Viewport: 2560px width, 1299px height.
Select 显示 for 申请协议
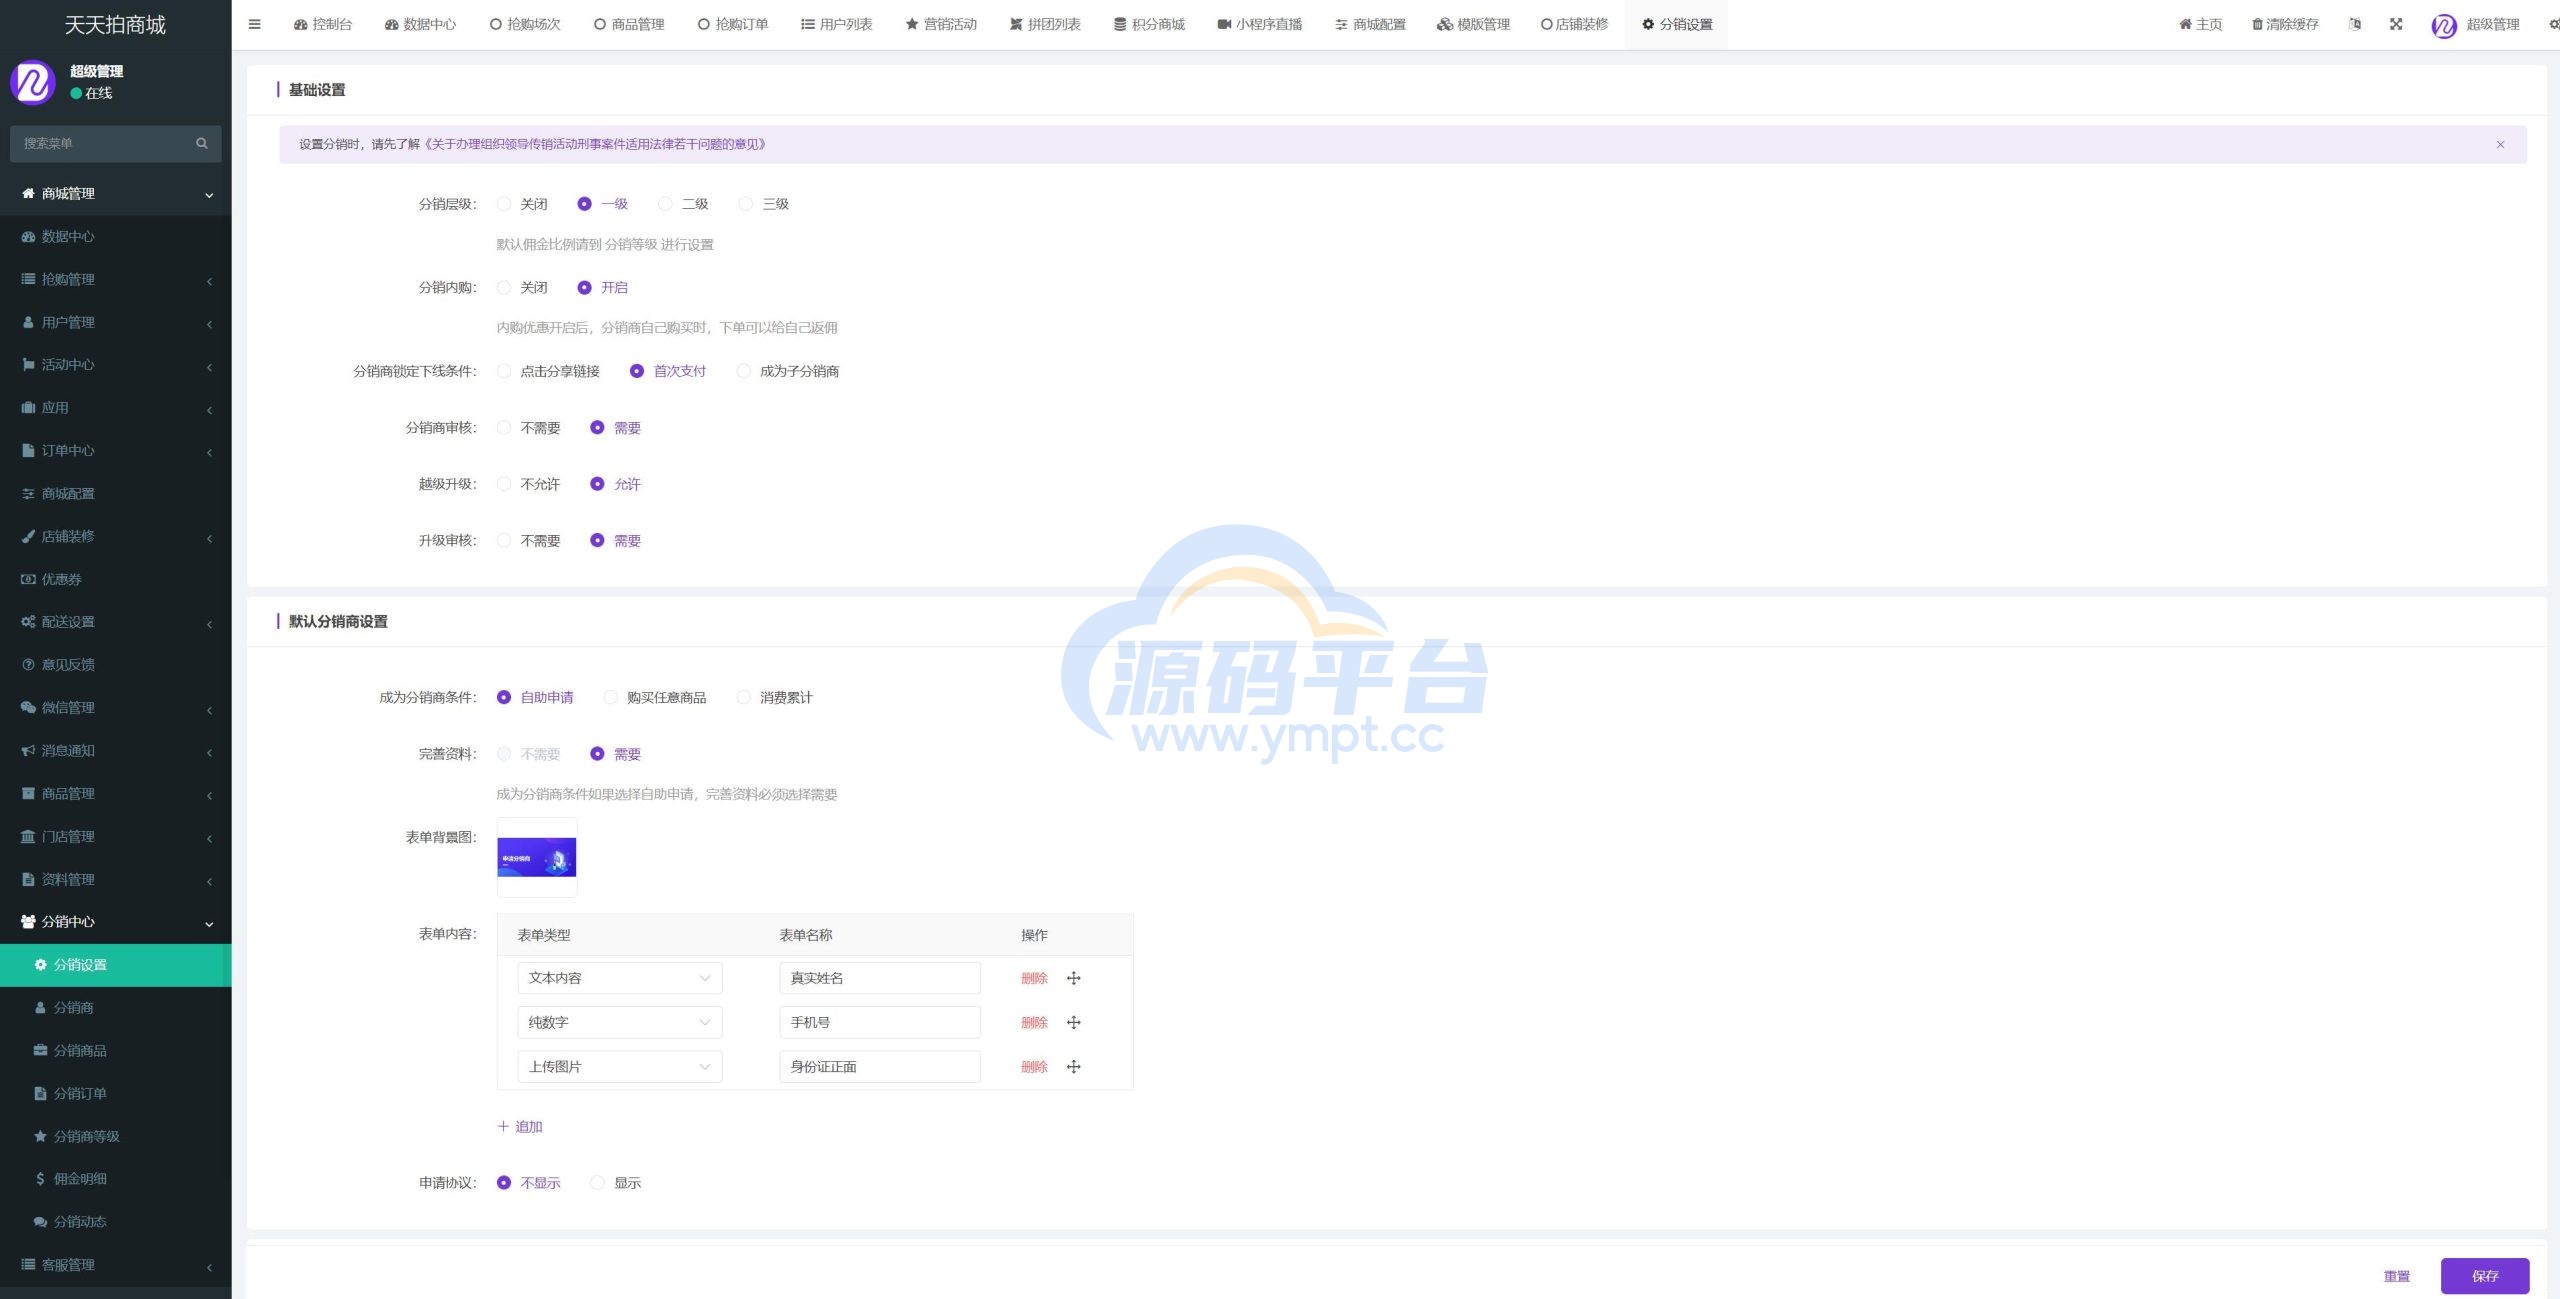[597, 1182]
